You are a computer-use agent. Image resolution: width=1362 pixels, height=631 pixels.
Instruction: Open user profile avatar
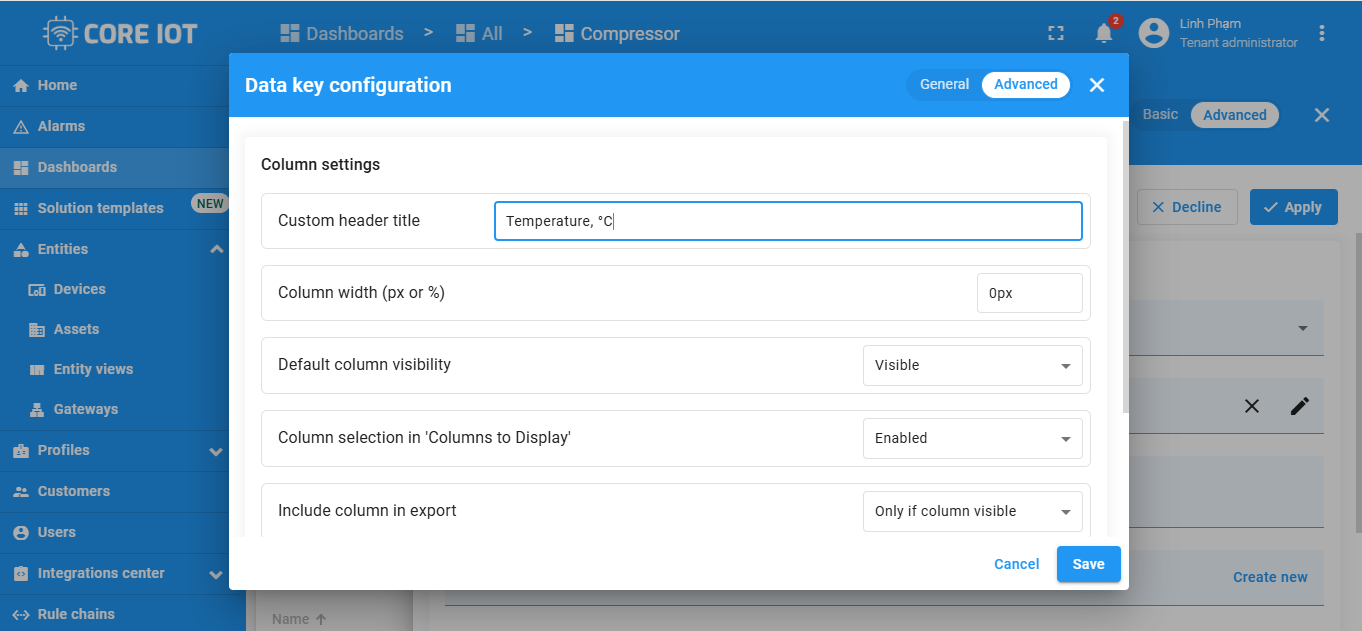pyautogui.click(x=1154, y=33)
